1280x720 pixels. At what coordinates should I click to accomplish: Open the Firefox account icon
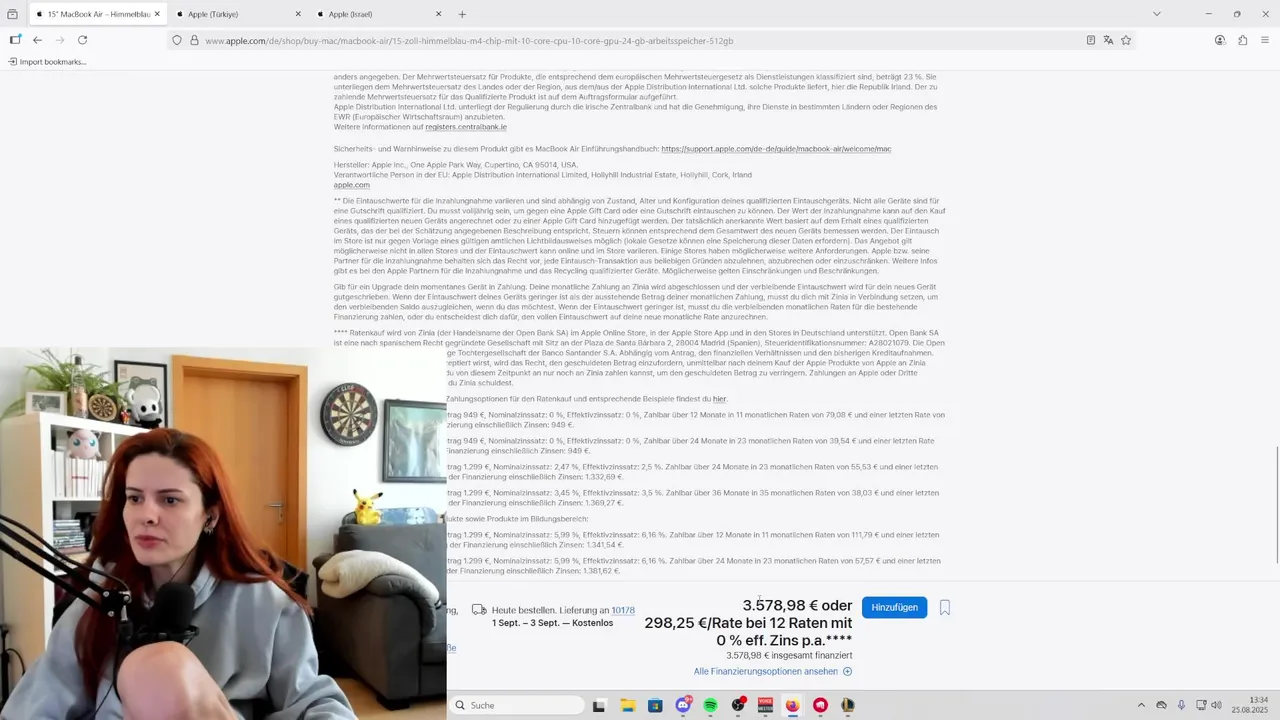(x=1220, y=40)
